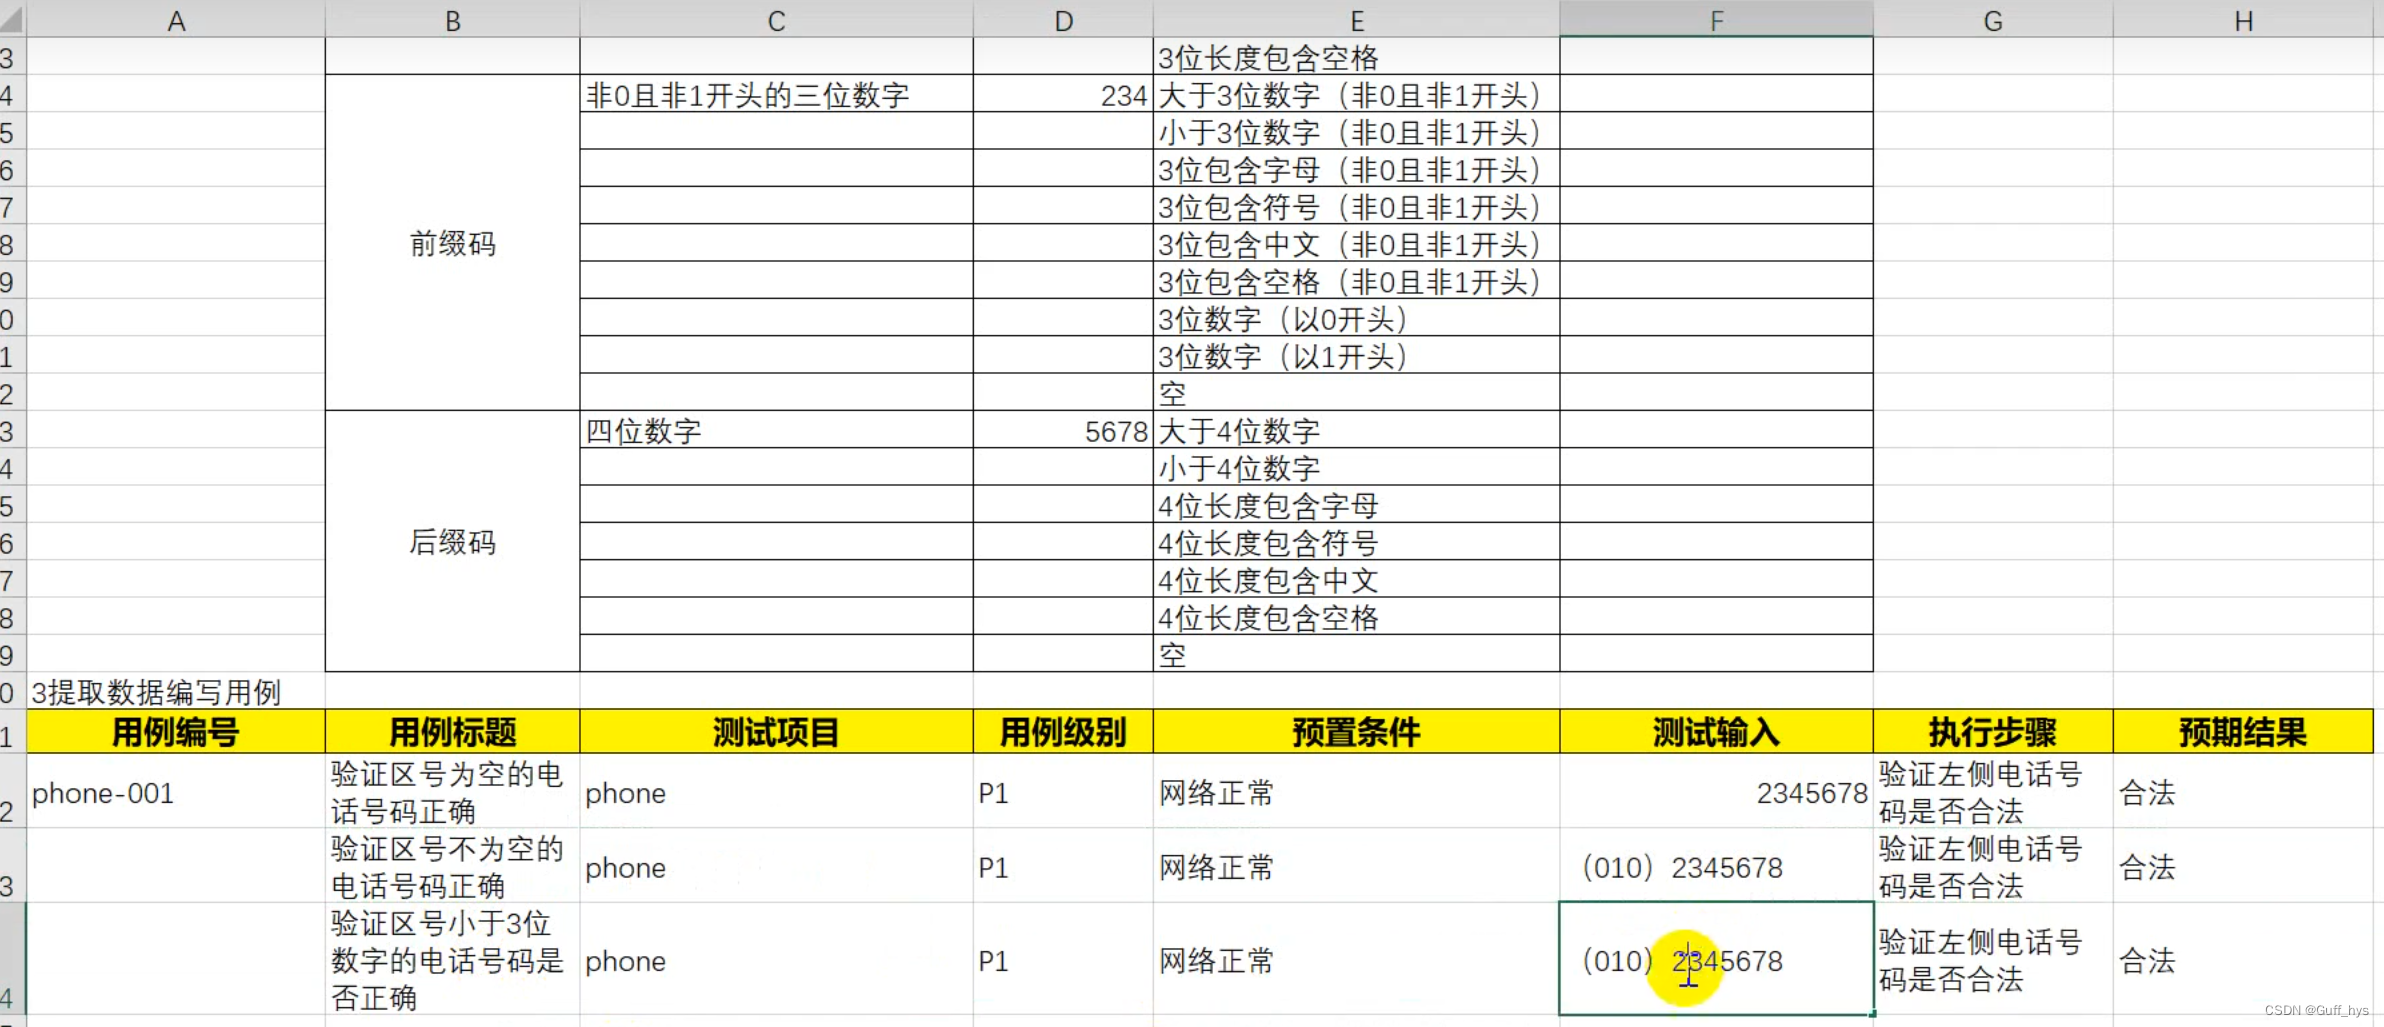Select '小于3位数字（非0且非1开头）' cell
Screen dimensions: 2384x1027
(x=1356, y=131)
